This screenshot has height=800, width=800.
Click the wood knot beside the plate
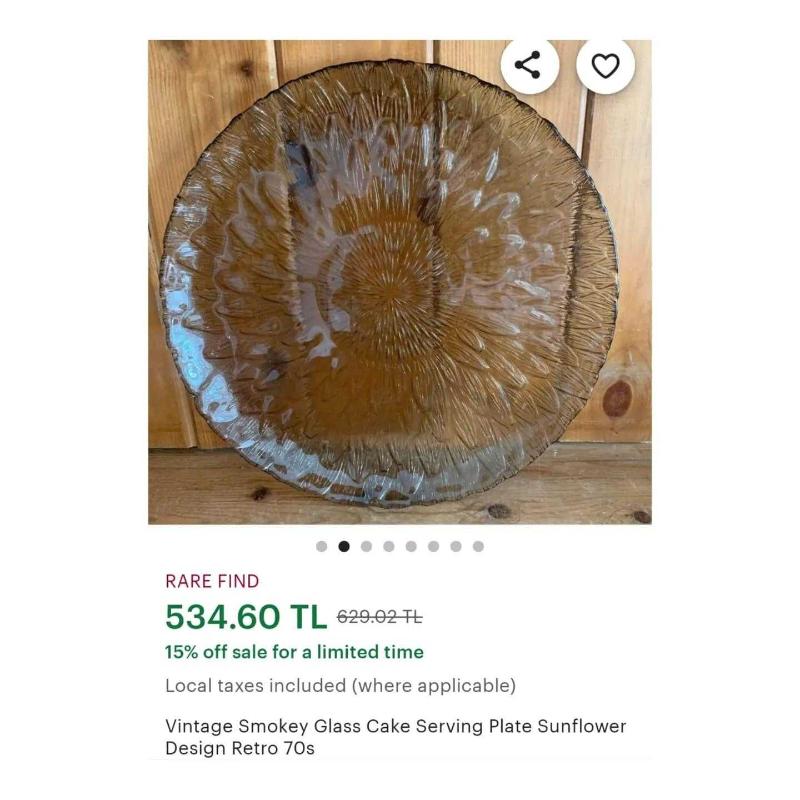coord(617,398)
